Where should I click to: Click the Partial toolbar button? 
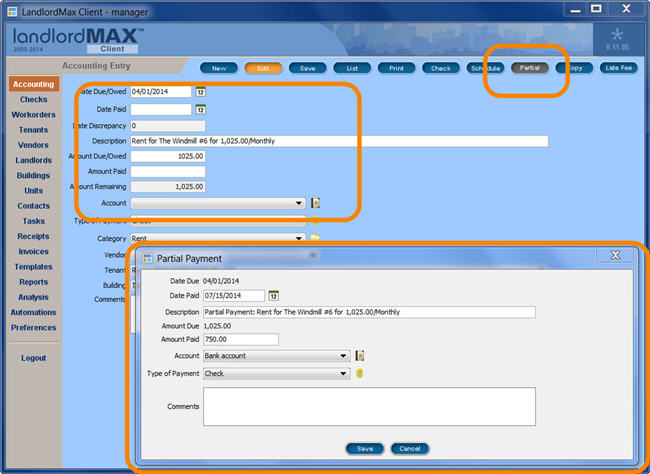(x=530, y=68)
